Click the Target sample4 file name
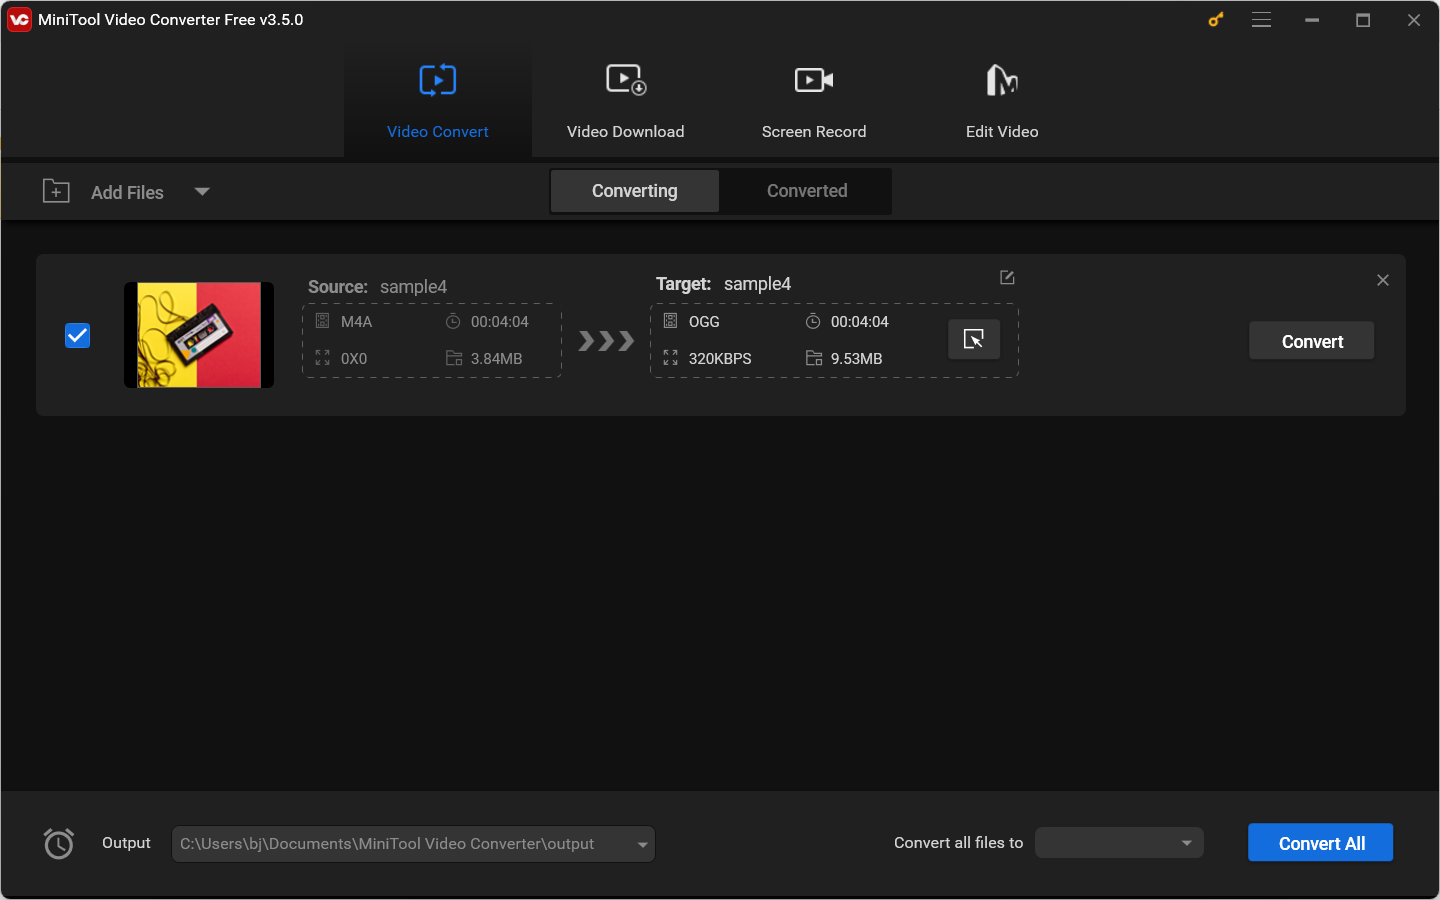Viewport: 1440px width, 900px height. click(x=757, y=284)
